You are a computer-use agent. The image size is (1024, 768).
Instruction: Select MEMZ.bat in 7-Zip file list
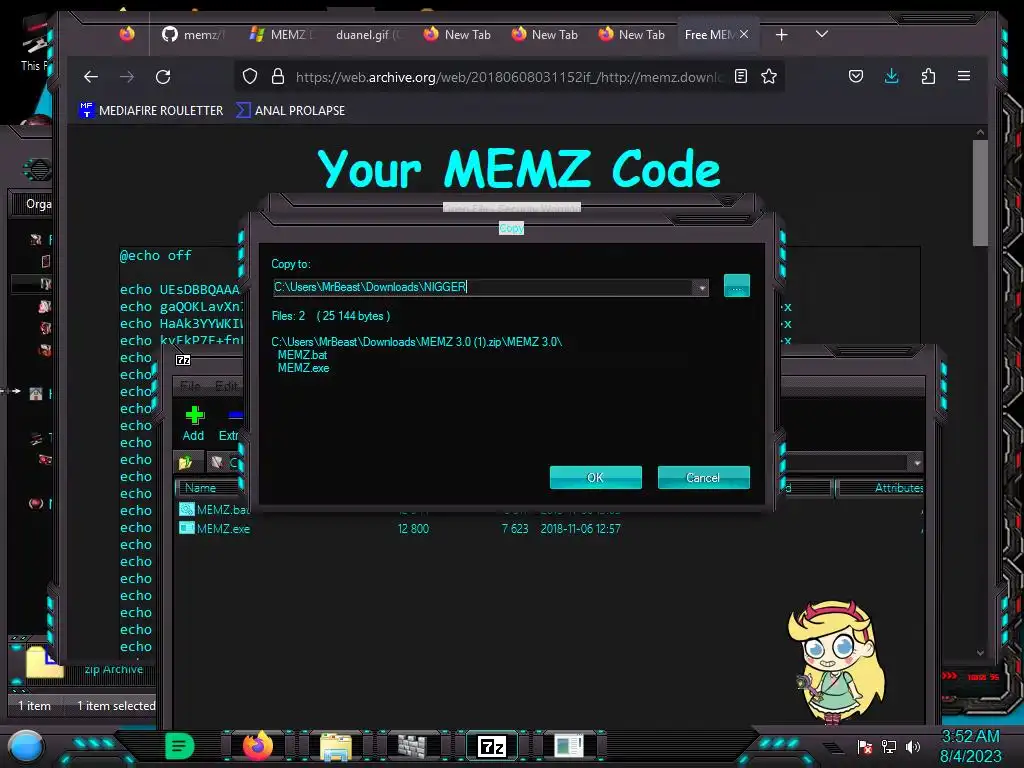tap(222, 510)
